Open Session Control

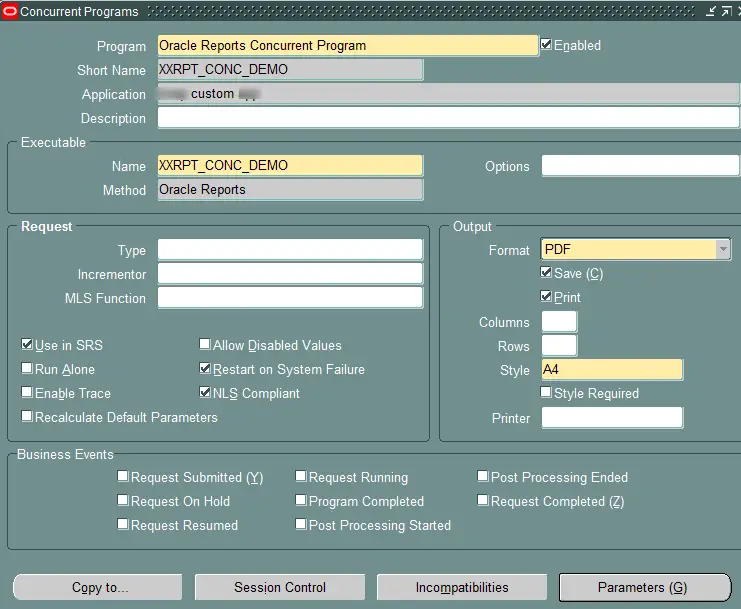280,587
